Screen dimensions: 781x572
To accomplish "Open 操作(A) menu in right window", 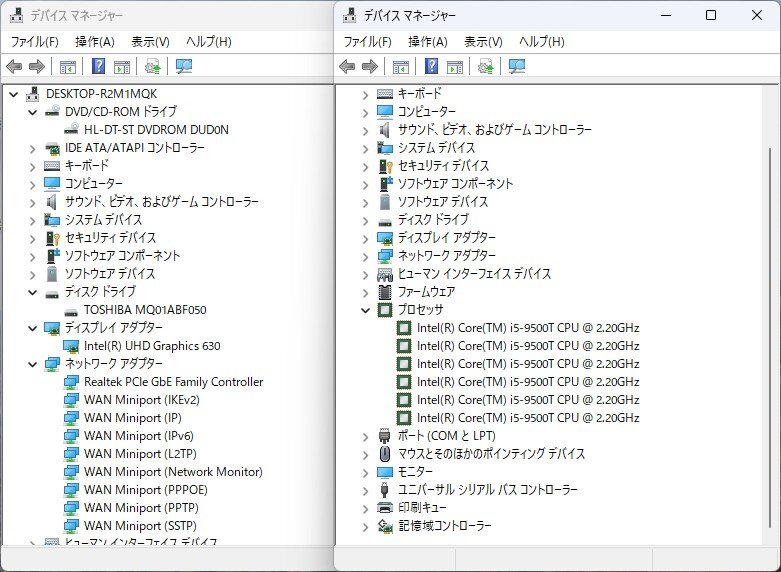I will [428, 41].
